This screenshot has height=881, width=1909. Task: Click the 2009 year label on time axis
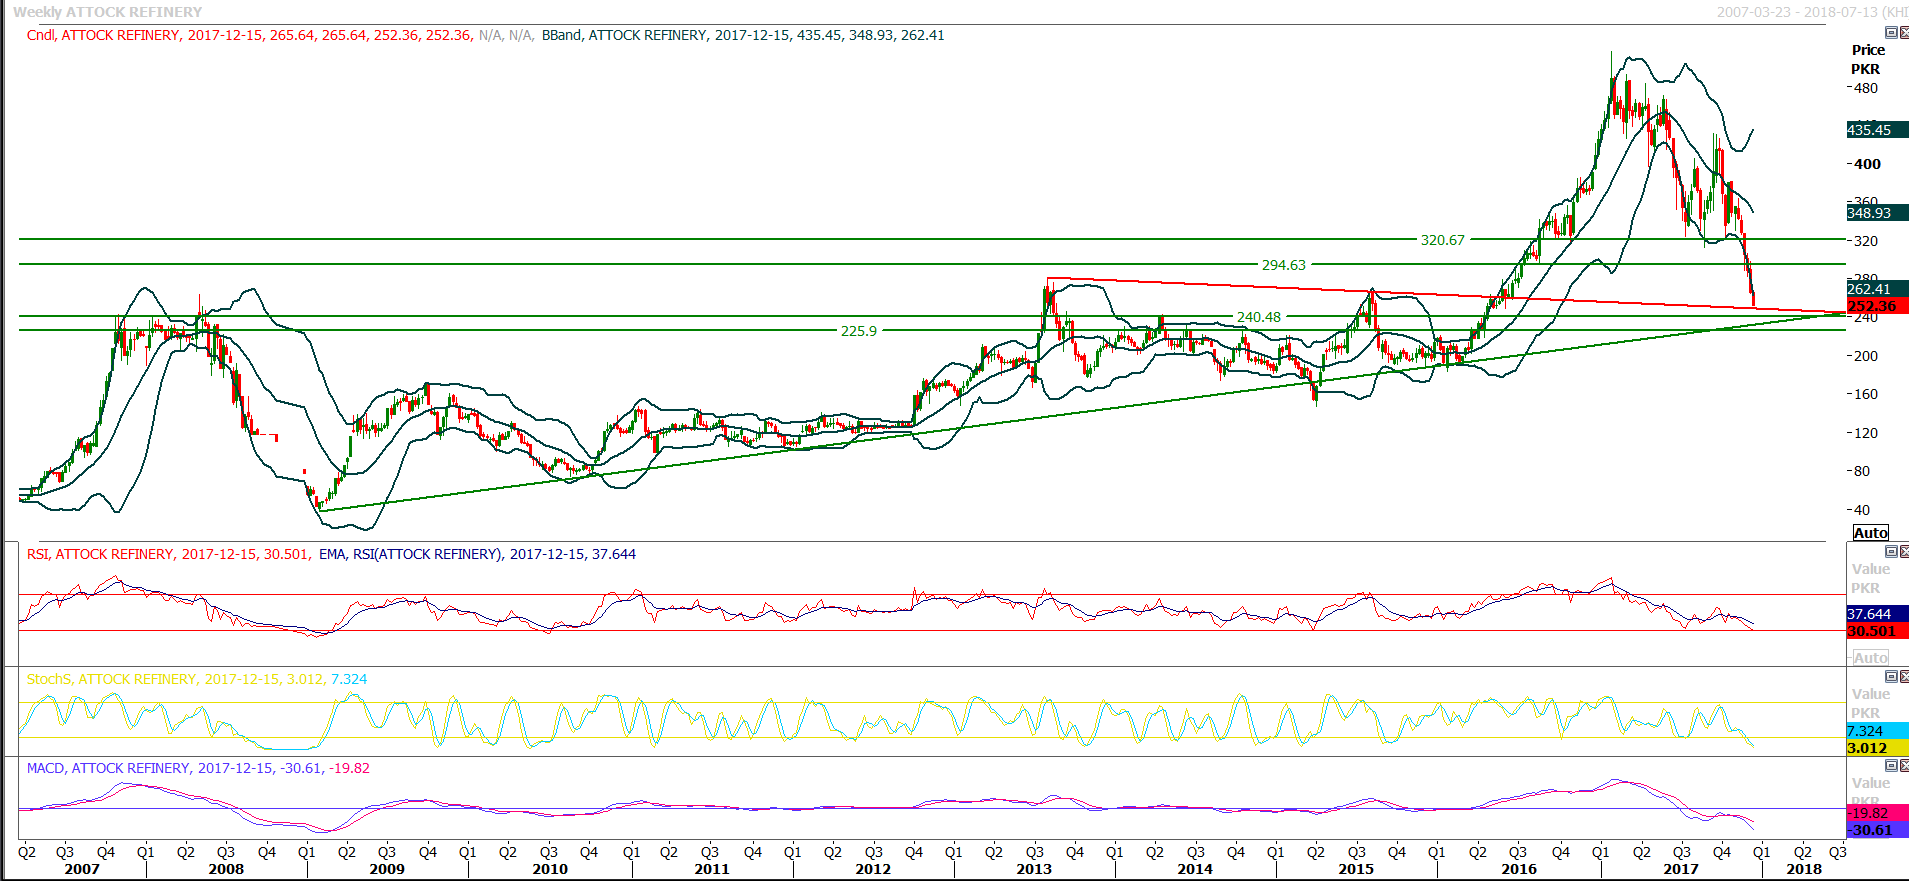point(387,869)
